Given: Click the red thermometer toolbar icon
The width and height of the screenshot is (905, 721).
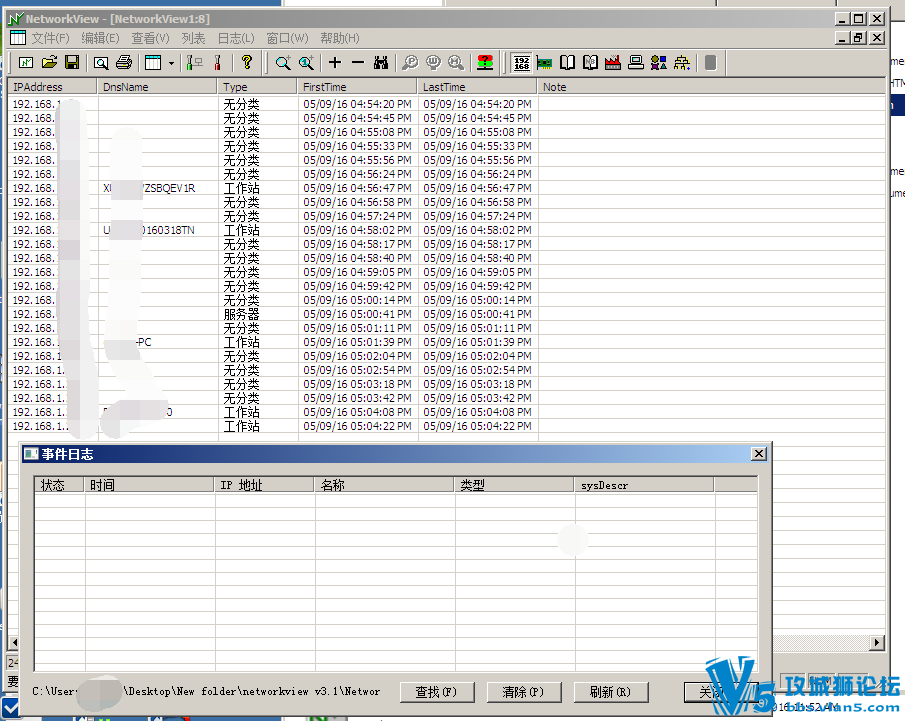Looking at the screenshot, I should [x=218, y=62].
